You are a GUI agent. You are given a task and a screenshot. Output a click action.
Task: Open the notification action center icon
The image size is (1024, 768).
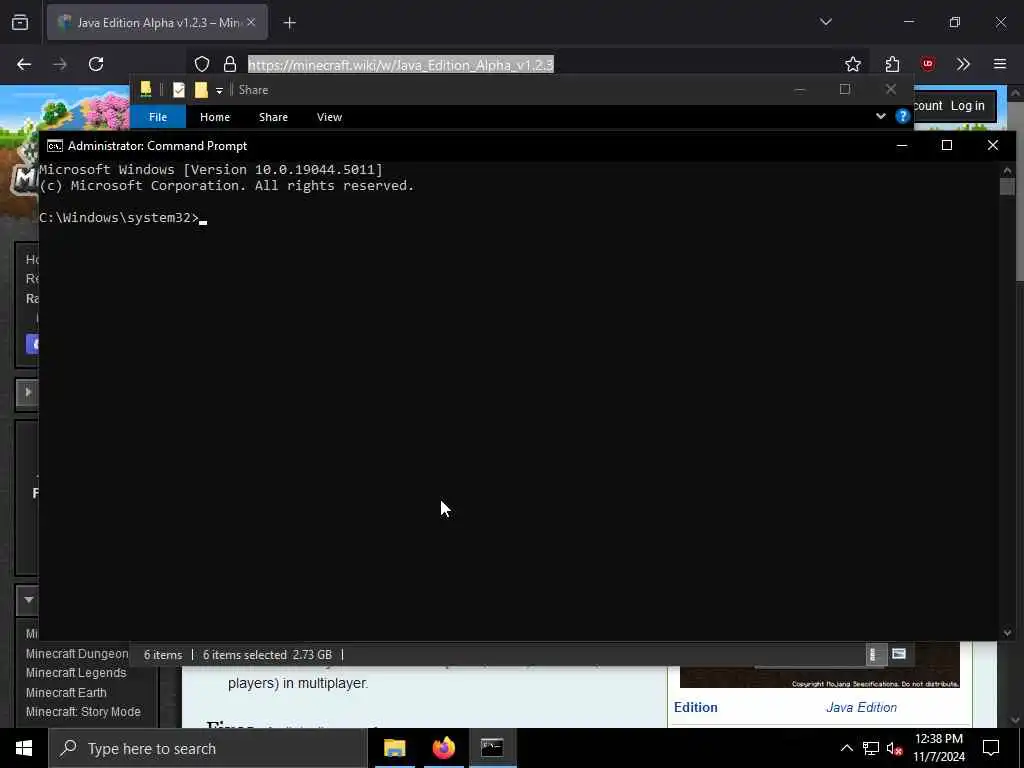[991, 748]
